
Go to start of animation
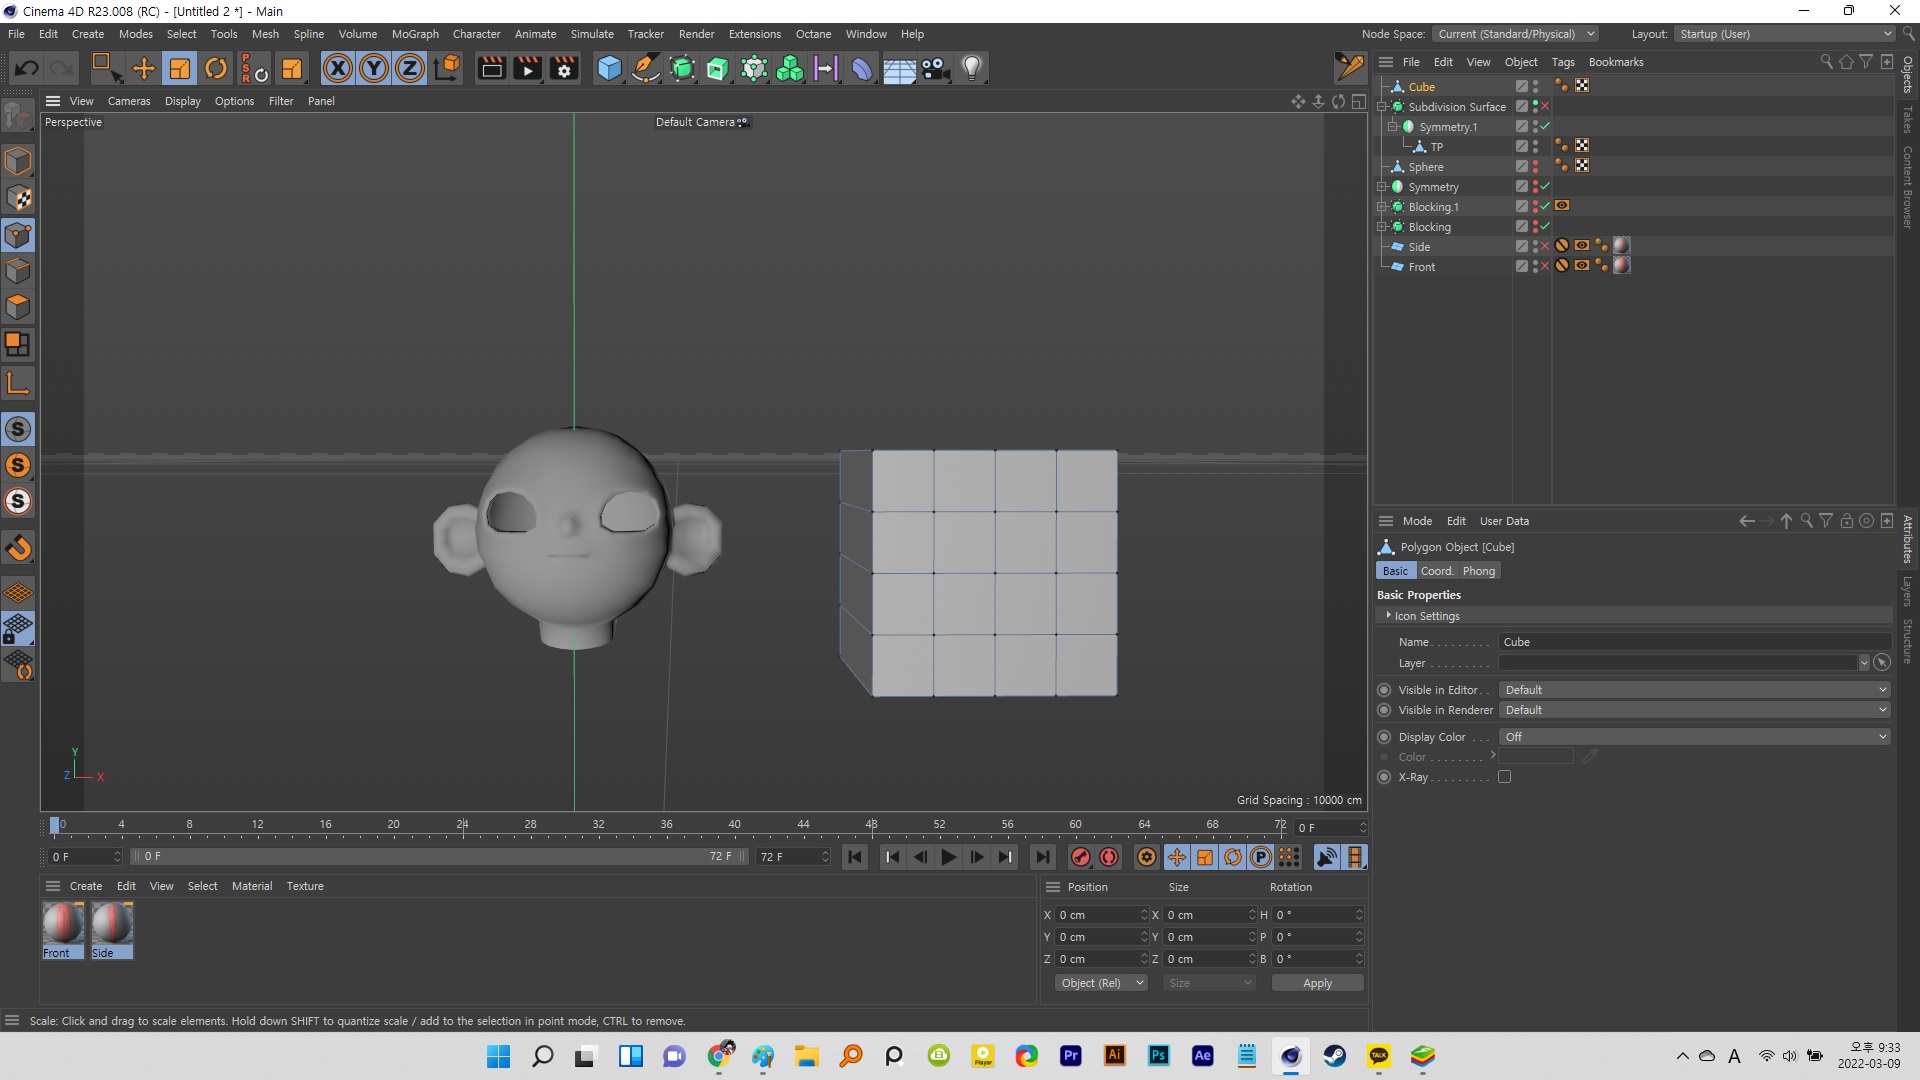[855, 857]
